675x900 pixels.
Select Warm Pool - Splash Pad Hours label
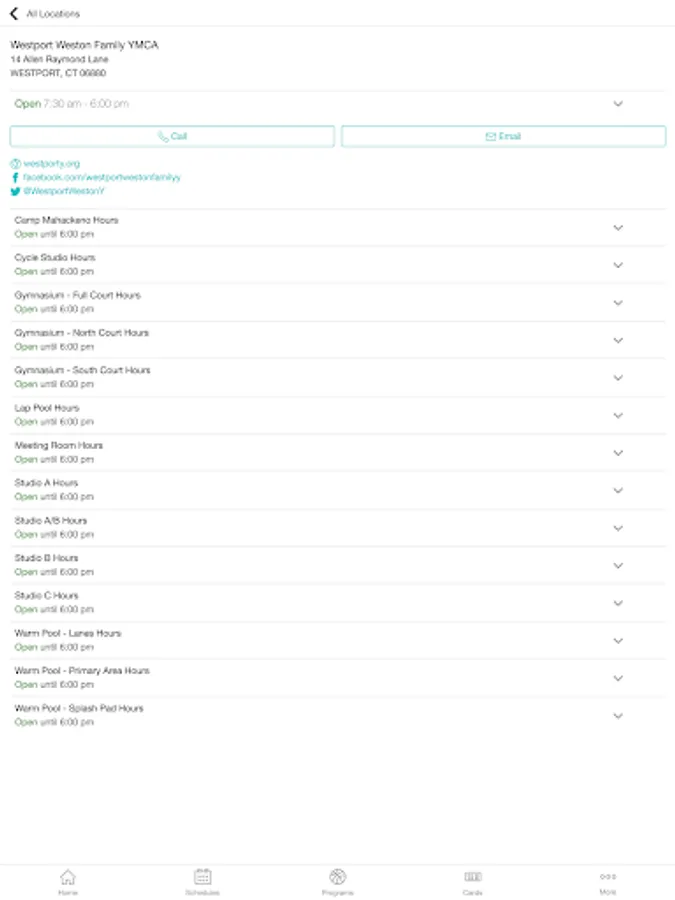coord(79,708)
